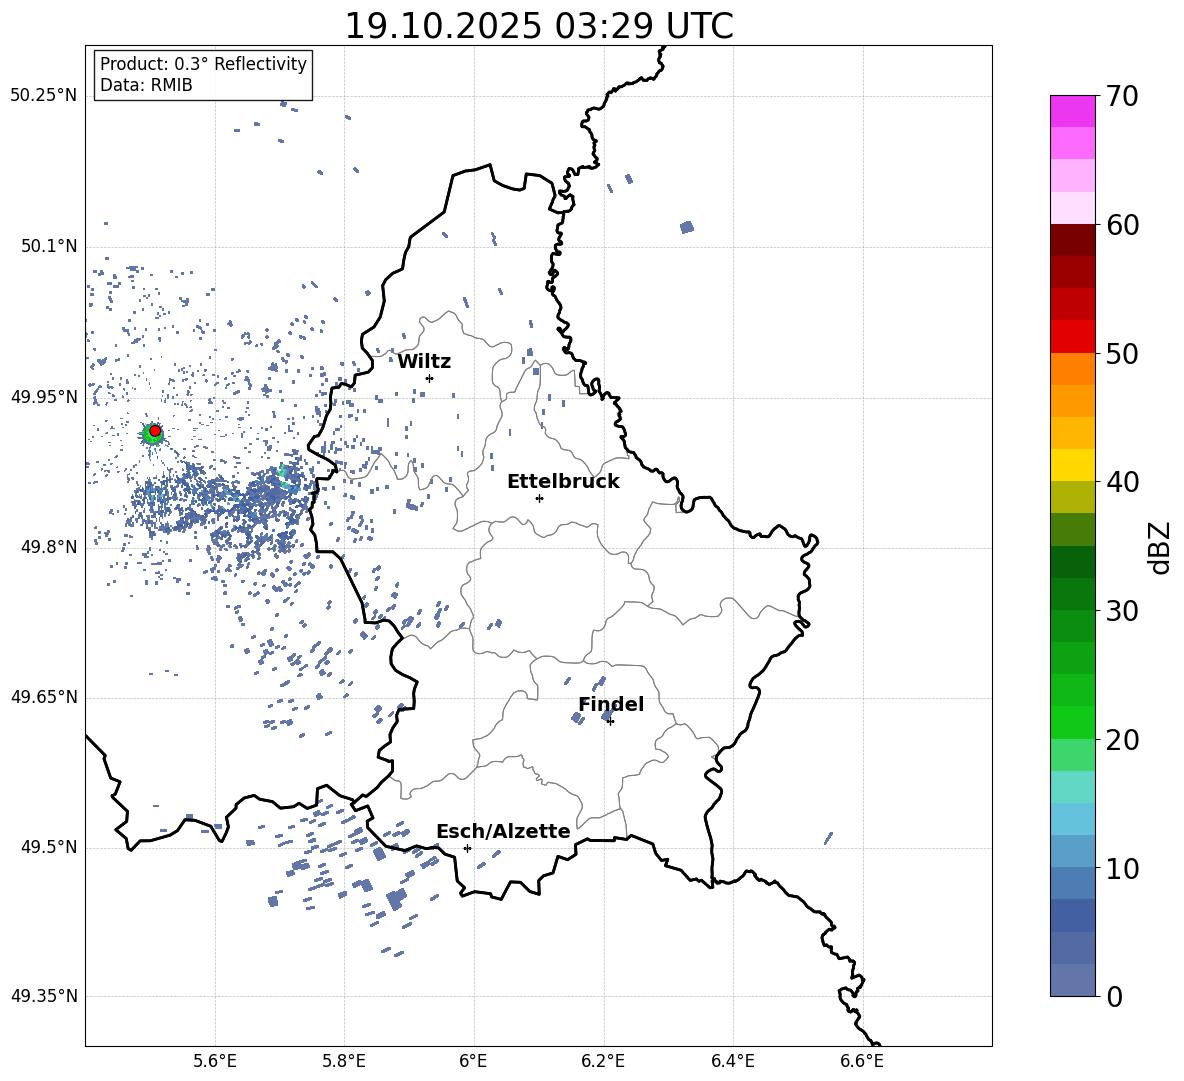The width and height of the screenshot is (1184, 1081).
Task: Click the 40 value on the colorbar
Action: pyautogui.click(x=1122, y=482)
